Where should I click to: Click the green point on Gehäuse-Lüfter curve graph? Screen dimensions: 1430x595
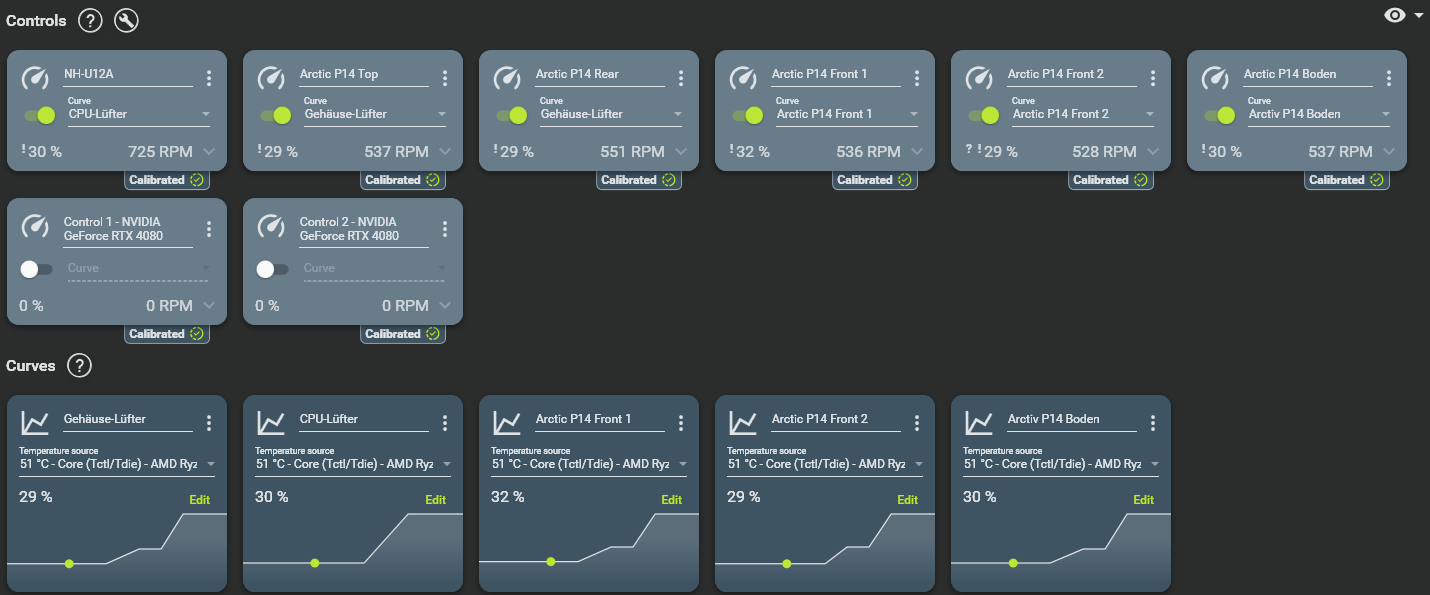point(69,564)
